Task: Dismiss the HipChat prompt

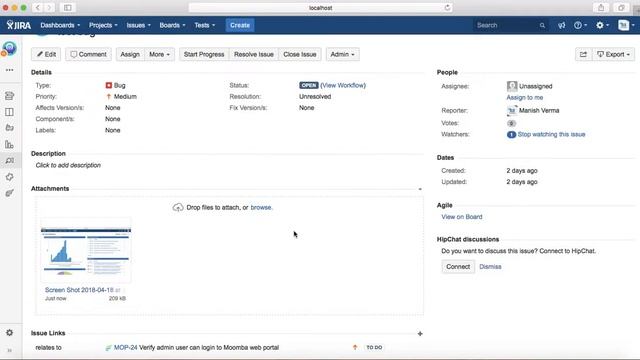Action: [490, 267]
